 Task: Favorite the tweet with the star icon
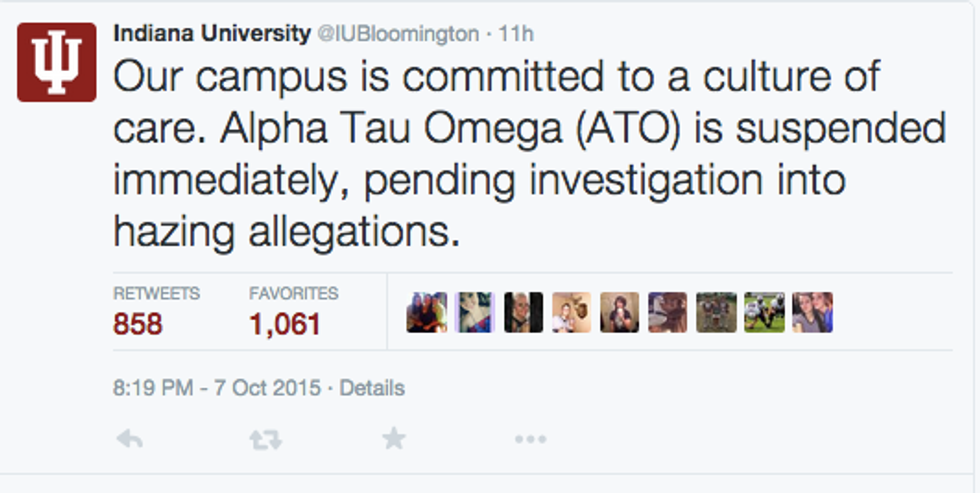click(394, 438)
